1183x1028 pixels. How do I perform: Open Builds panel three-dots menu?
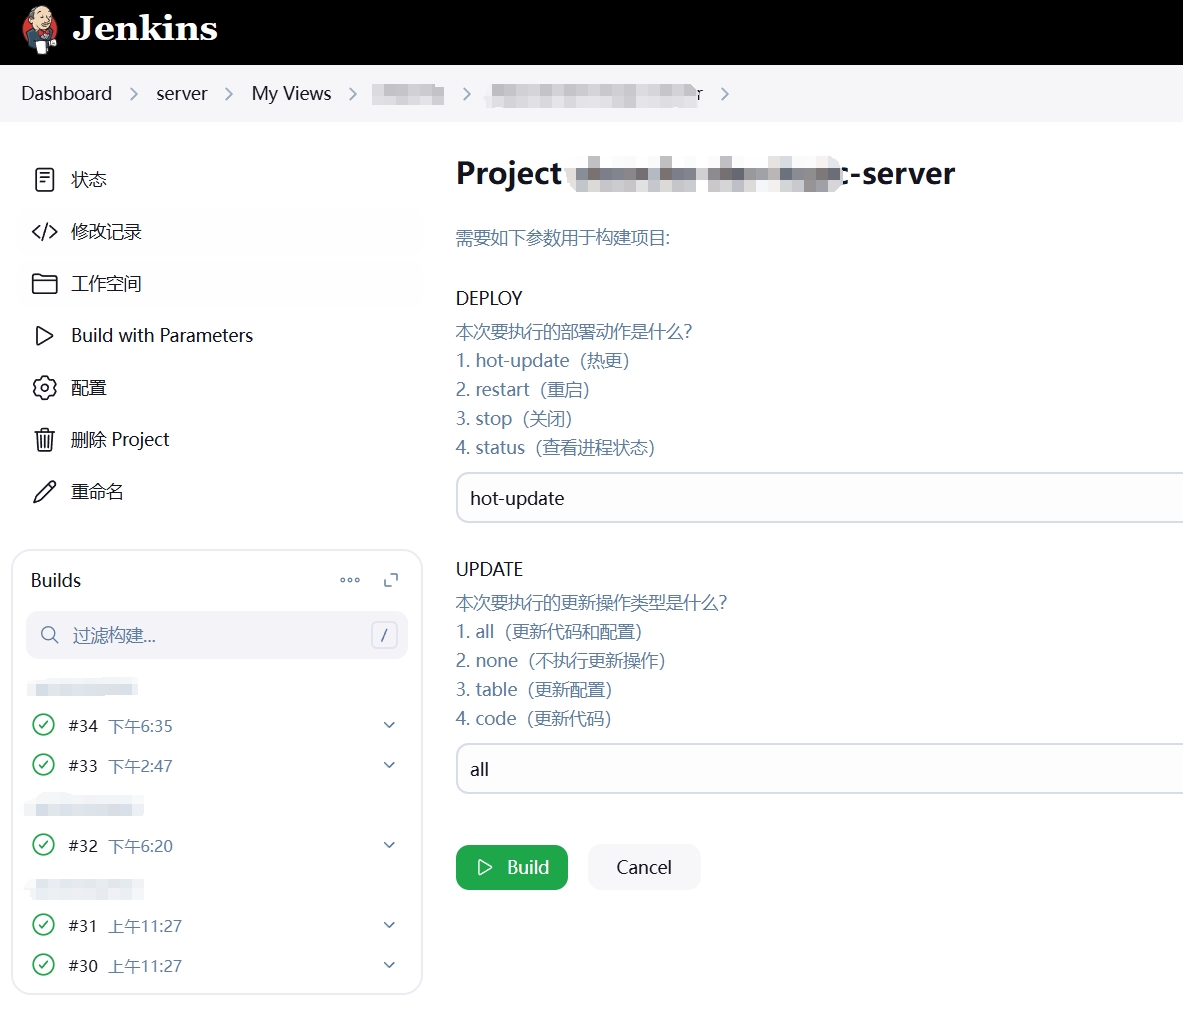pos(350,580)
